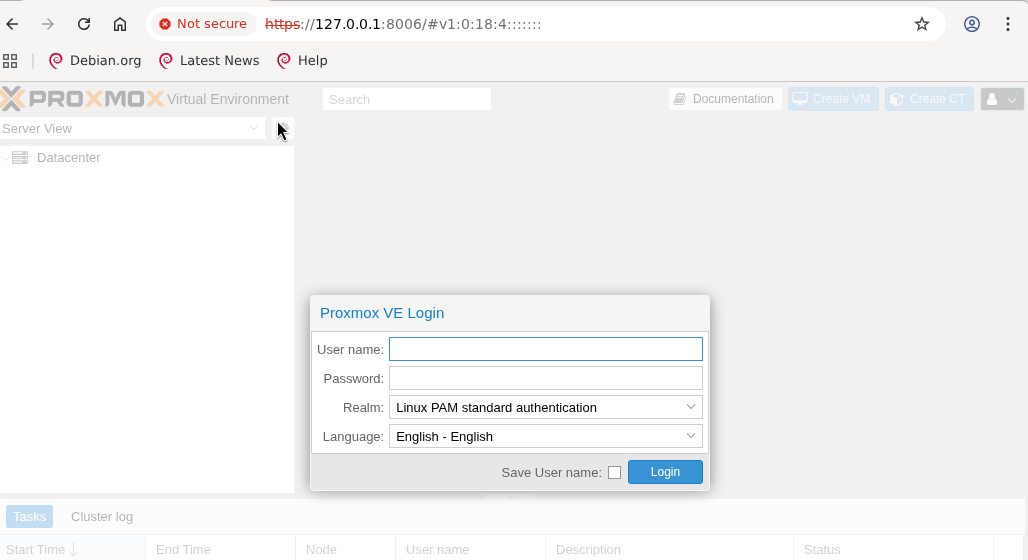Click the browser back arrow
The width and height of the screenshot is (1028, 560).
tap(12, 24)
